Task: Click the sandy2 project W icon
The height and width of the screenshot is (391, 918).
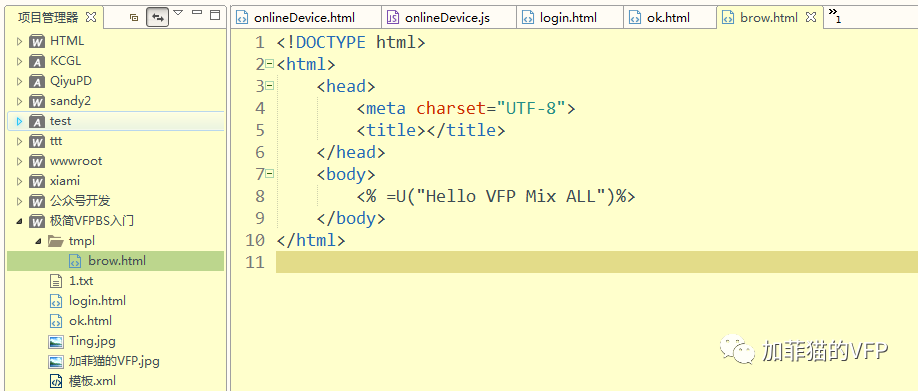Action: (37, 101)
